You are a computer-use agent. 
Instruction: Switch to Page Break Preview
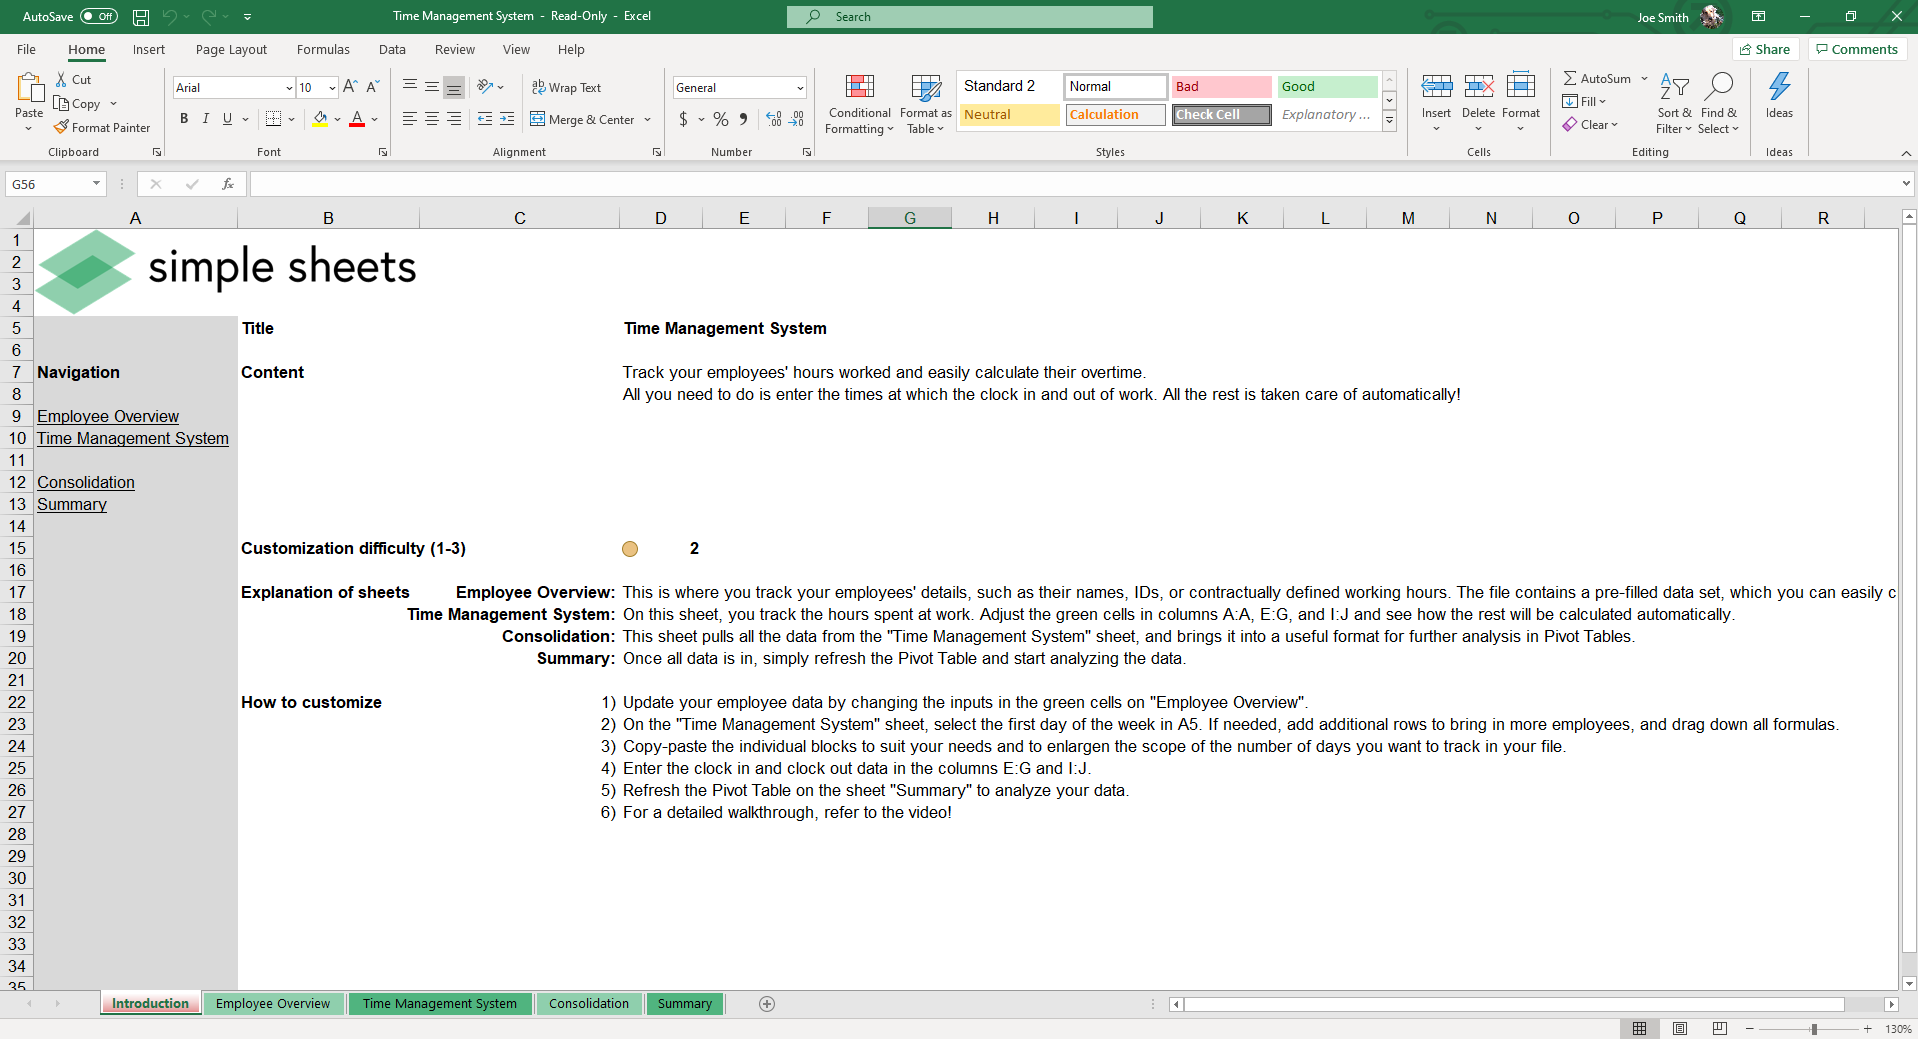point(1720,1029)
